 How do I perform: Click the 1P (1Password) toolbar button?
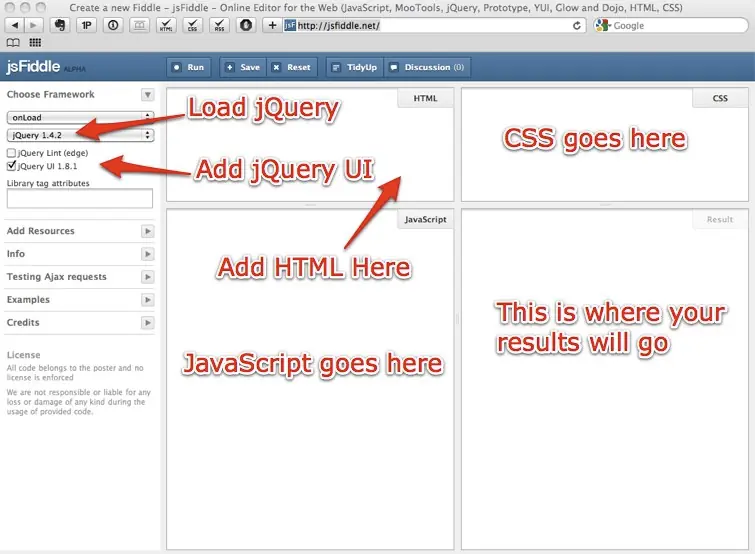[x=87, y=26]
